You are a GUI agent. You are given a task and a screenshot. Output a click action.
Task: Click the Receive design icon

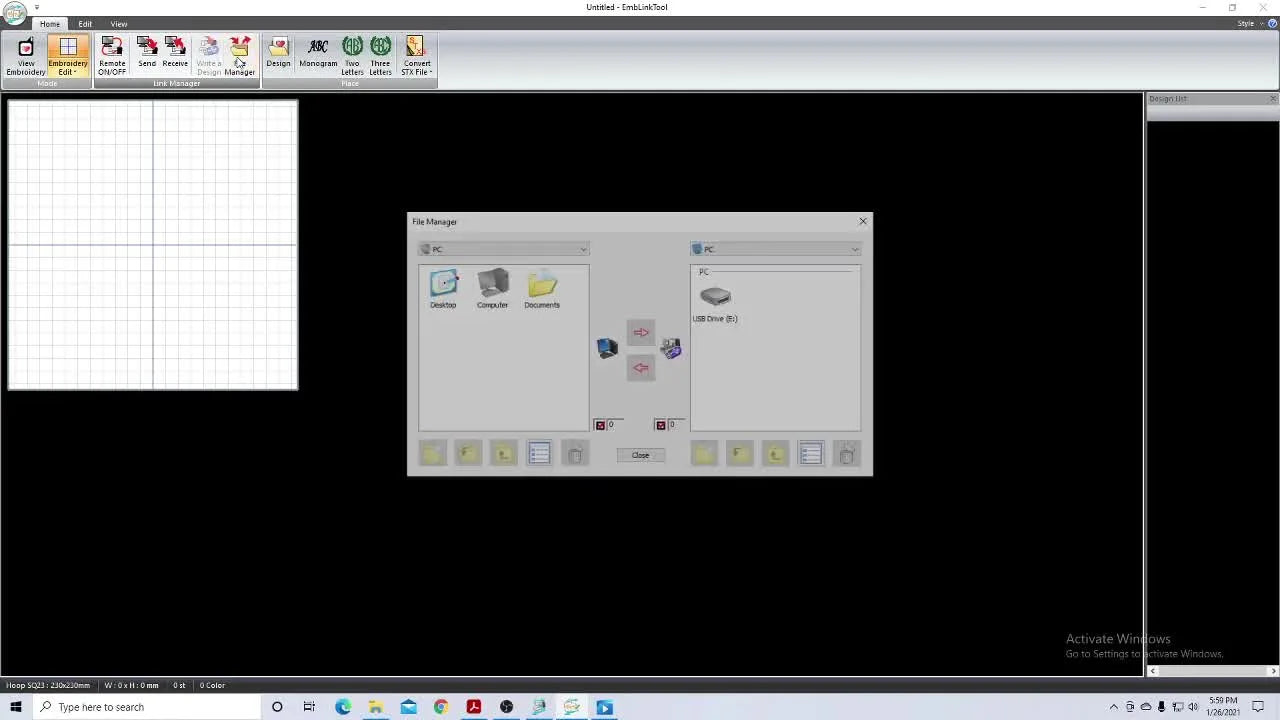point(175,54)
